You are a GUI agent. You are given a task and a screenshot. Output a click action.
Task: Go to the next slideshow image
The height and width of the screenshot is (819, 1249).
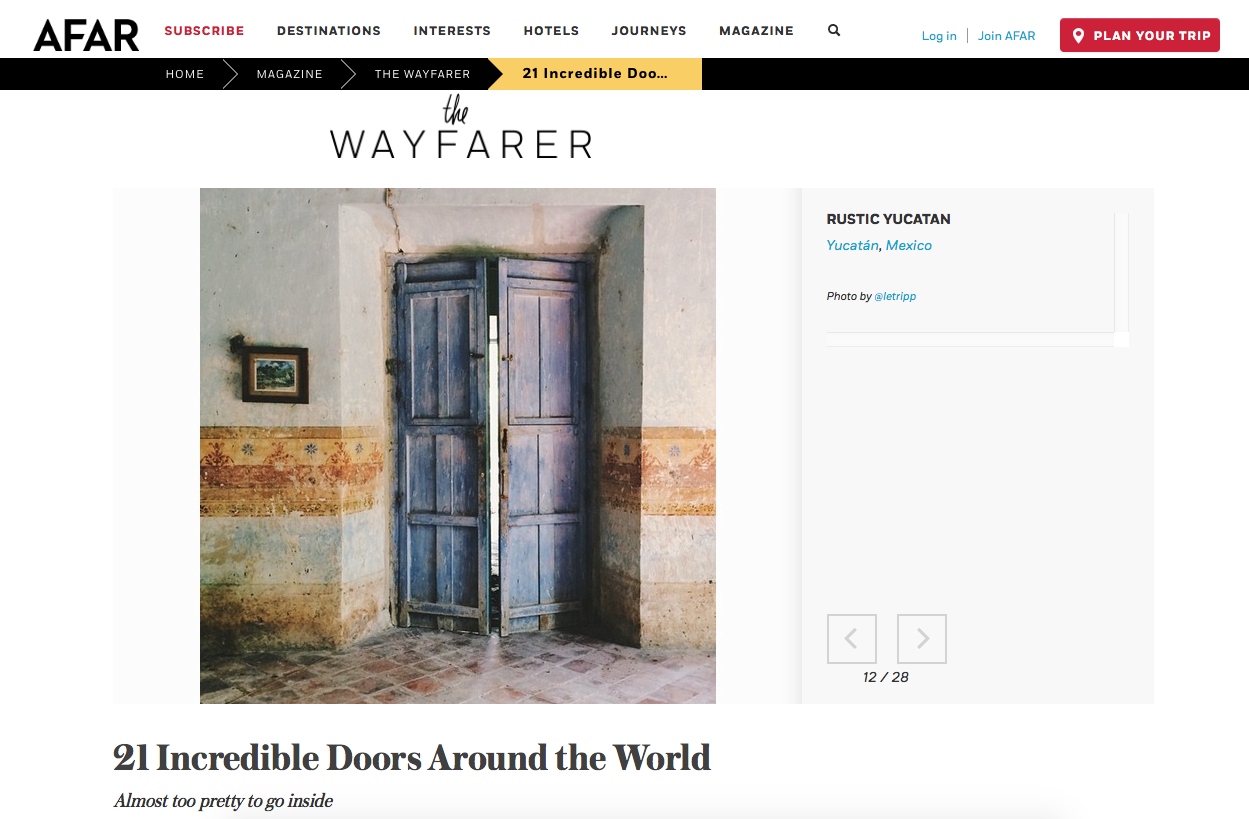coord(922,639)
